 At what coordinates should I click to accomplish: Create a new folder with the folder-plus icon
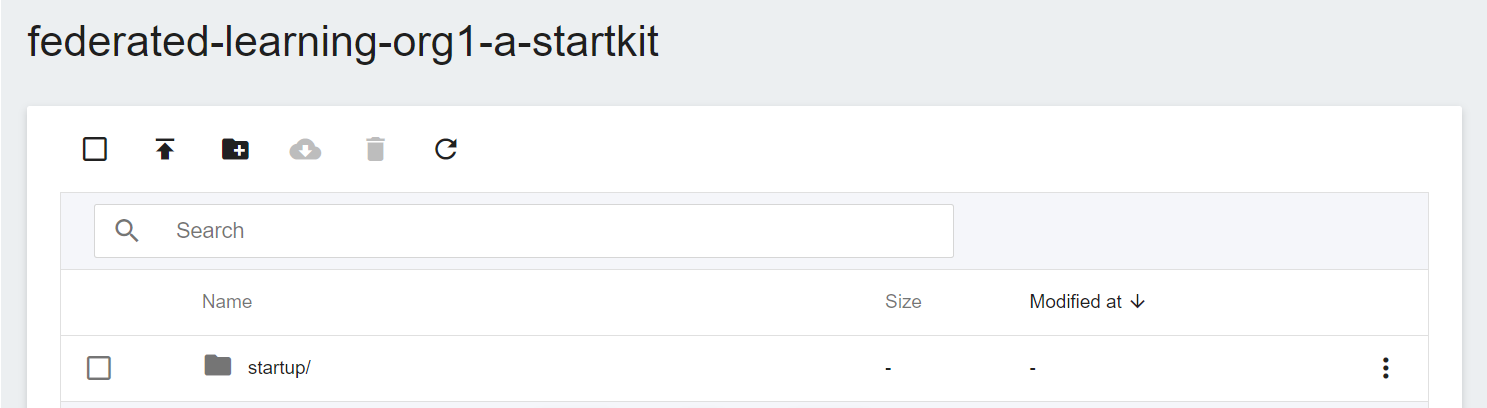point(235,150)
